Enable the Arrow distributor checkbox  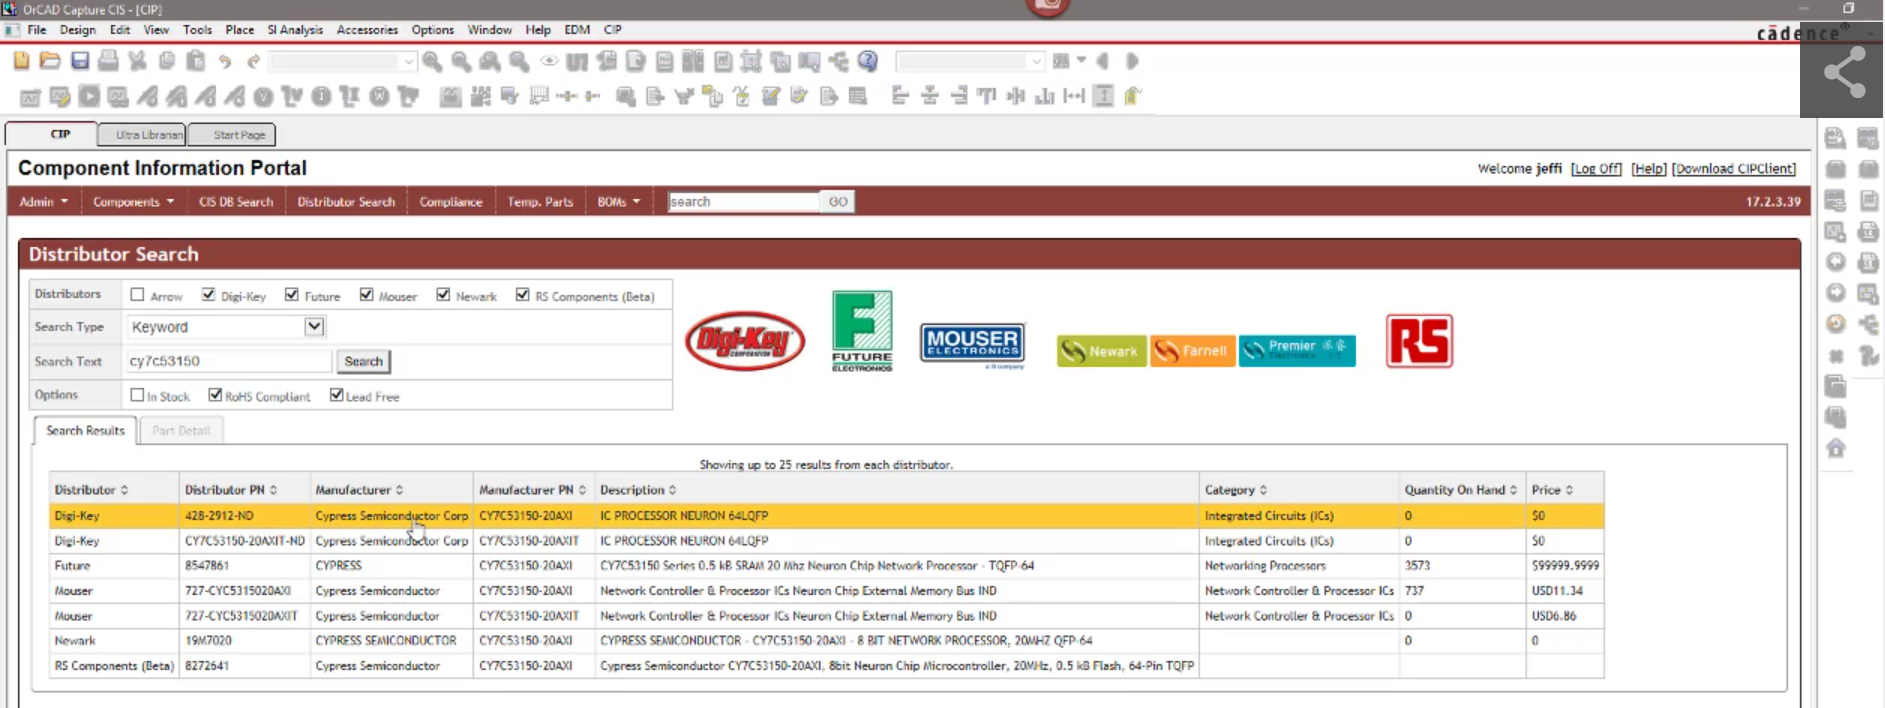(x=137, y=295)
